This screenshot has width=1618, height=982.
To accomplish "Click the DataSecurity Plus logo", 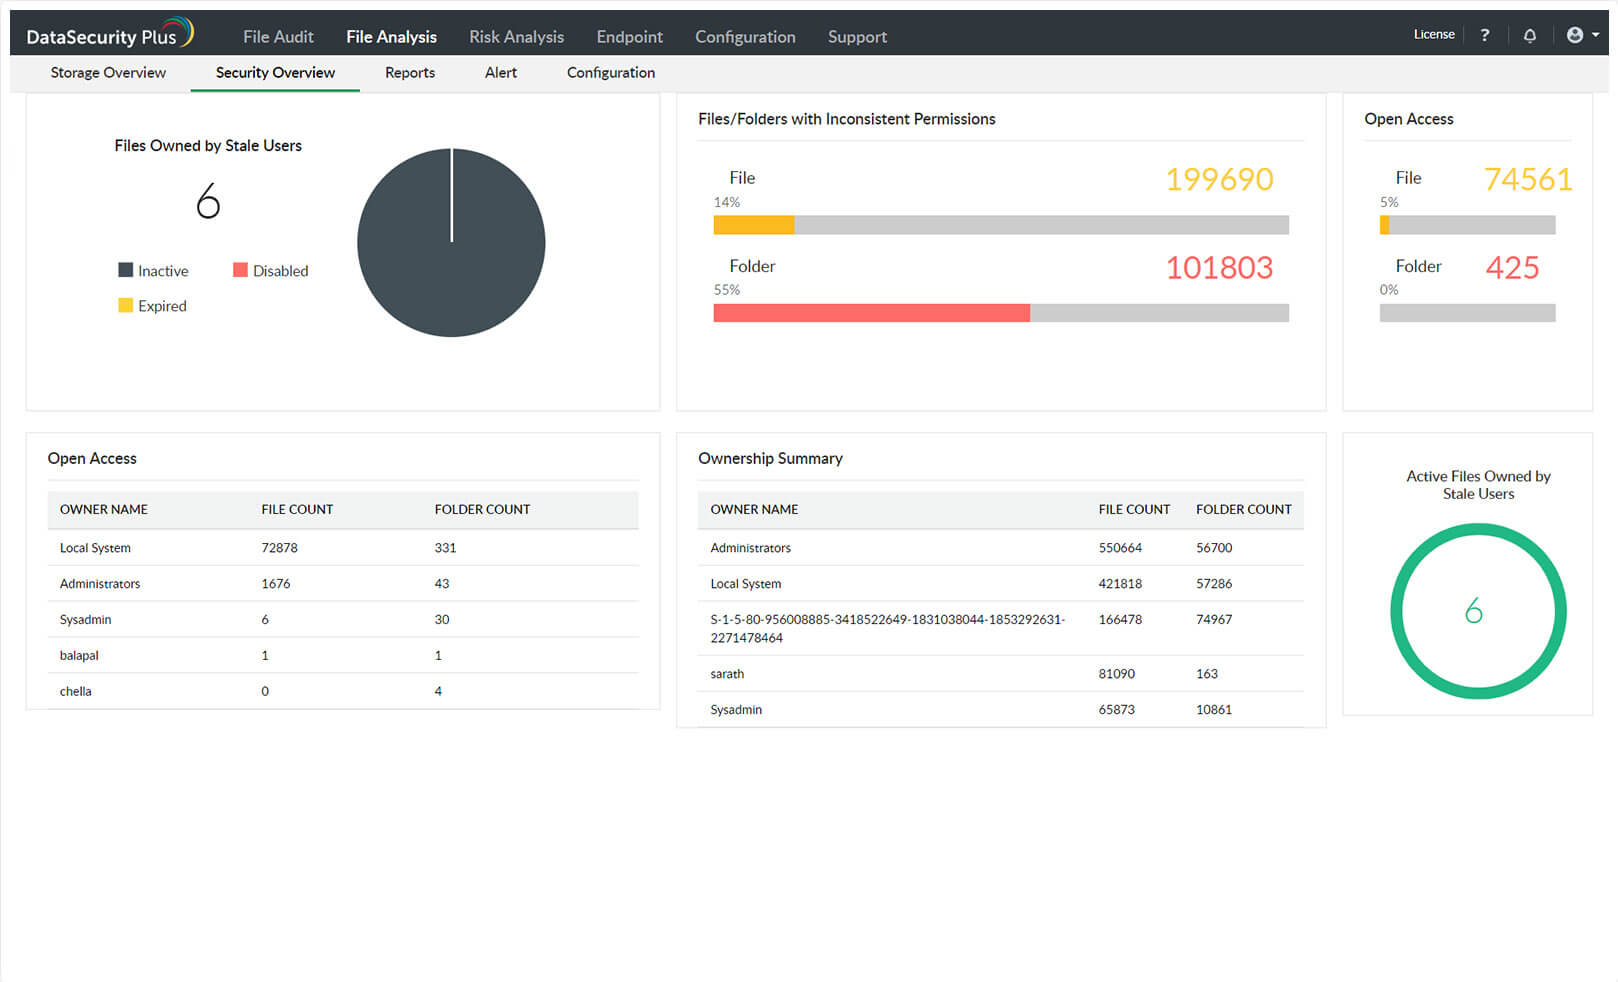I will (110, 35).
